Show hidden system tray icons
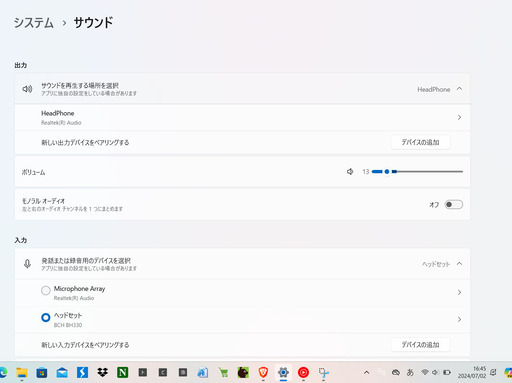Viewport: 512px width, 383px height. (x=366, y=372)
